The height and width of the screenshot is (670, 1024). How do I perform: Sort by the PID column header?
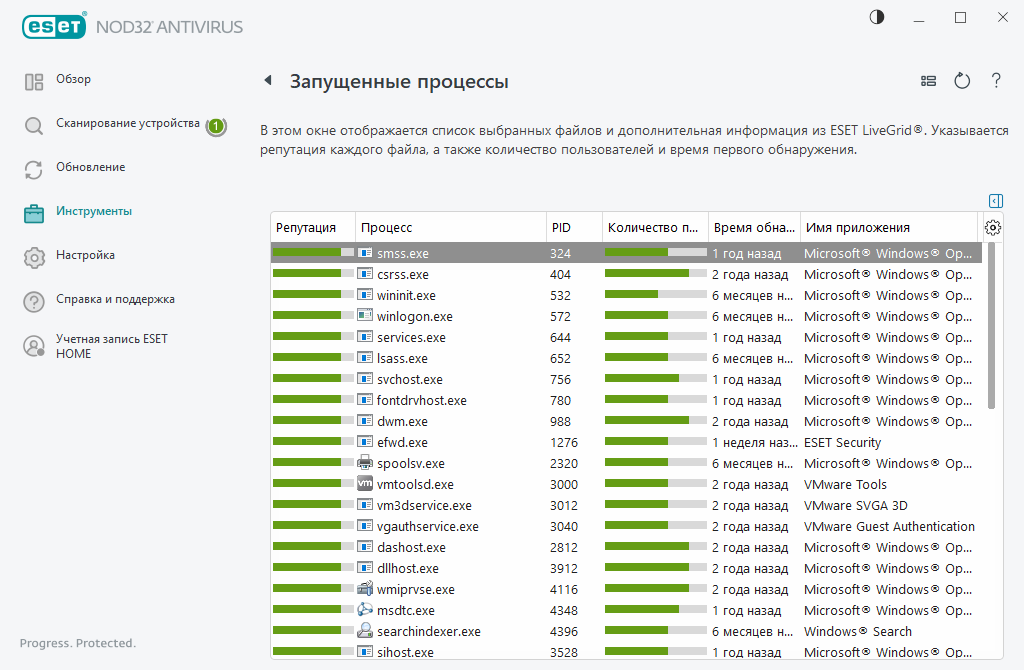tap(574, 227)
